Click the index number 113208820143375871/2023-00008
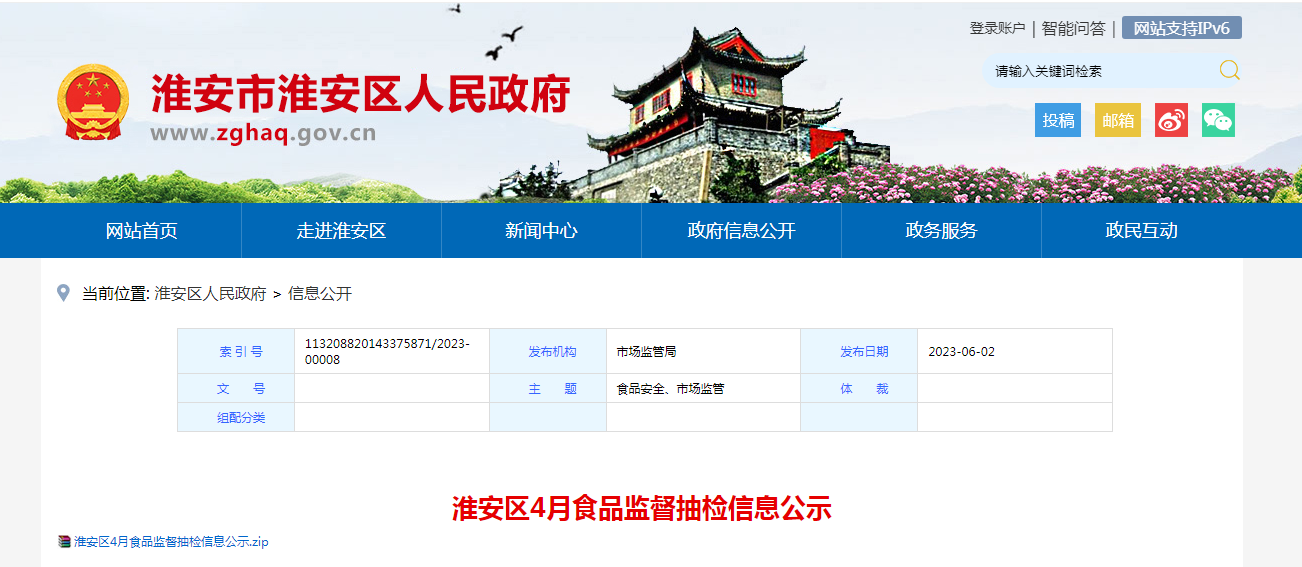1302x567 pixels. click(387, 351)
